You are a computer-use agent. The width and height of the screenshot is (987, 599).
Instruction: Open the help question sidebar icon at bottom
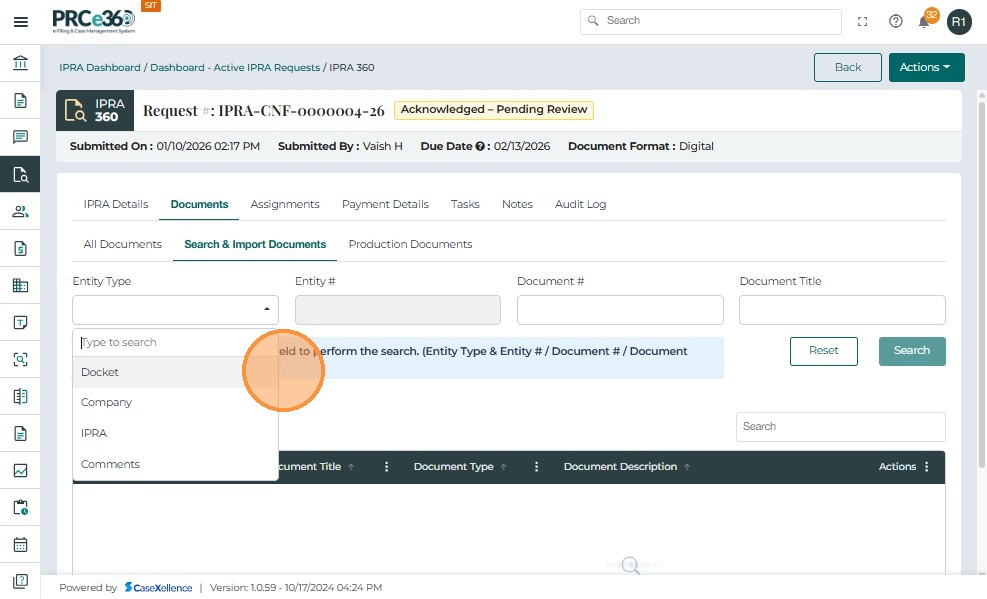pyautogui.click(x=20, y=581)
